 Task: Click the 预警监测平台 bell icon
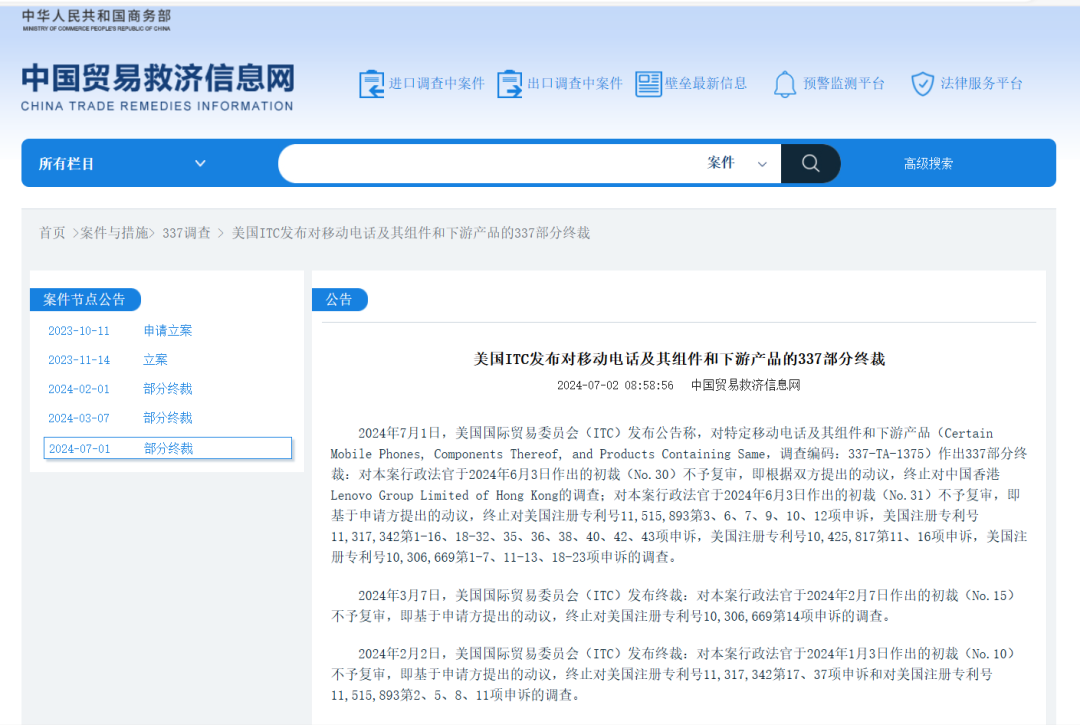coord(785,84)
